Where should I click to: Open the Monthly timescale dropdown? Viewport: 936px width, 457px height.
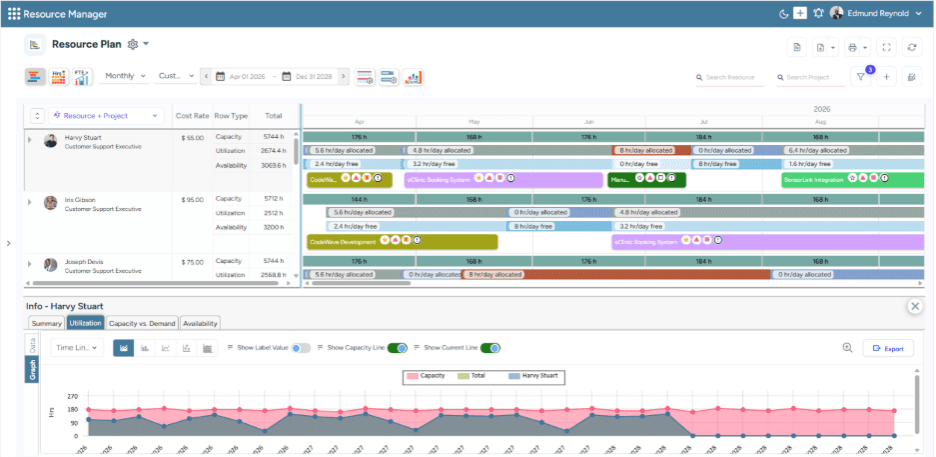(x=124, y=76)
